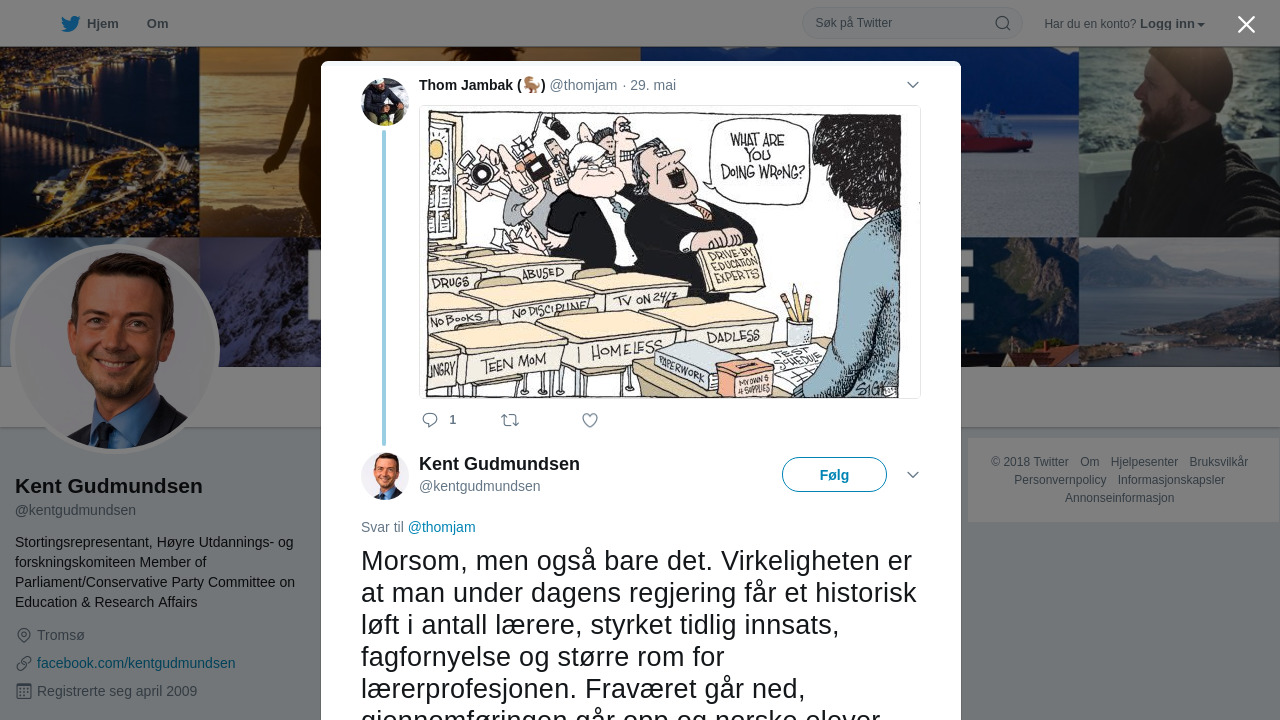Retweet Thom Jambak's cartoon tweet
This screenshot has width=1280, height=720.
tap(510, 420)
